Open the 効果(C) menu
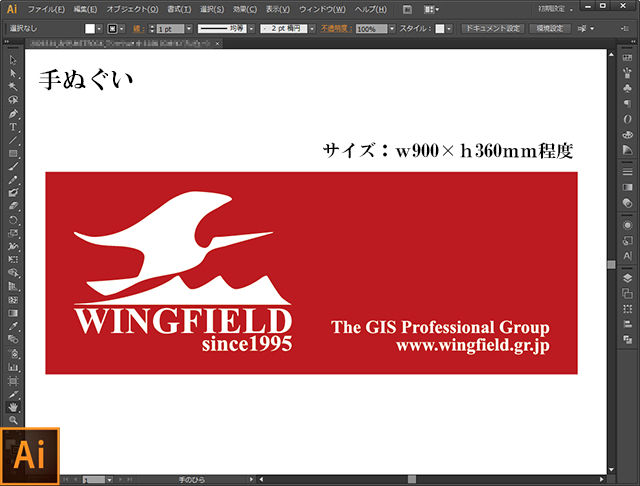 [244, 9]
